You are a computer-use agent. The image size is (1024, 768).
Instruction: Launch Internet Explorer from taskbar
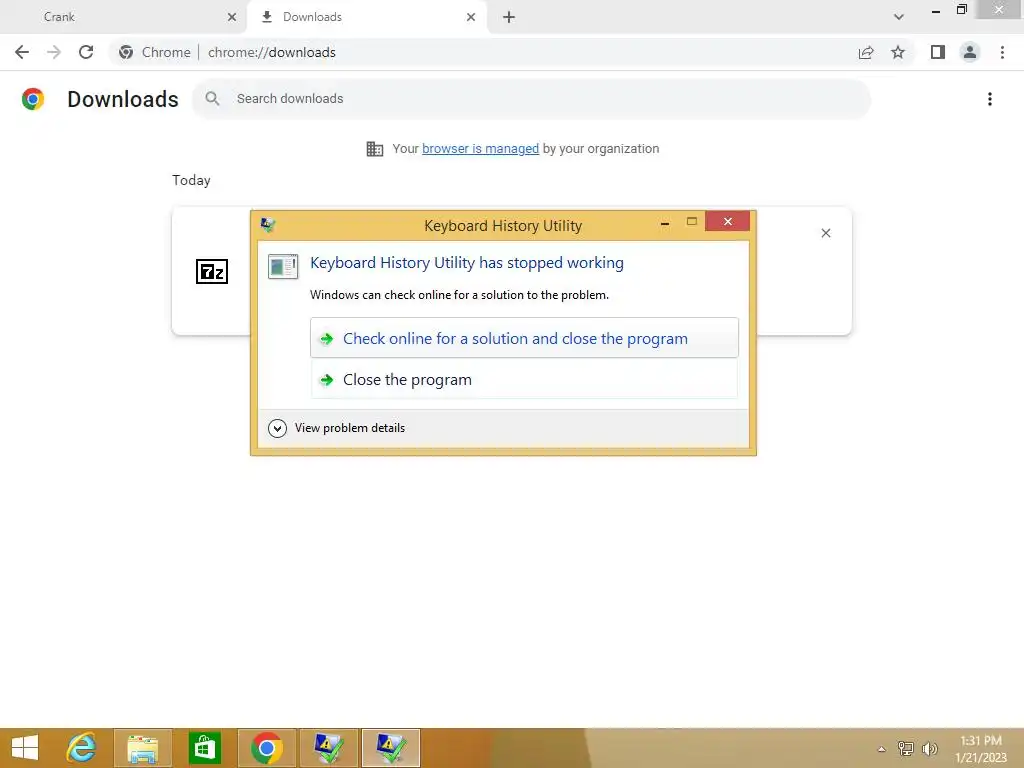pyautogui.click(x=82, y=748)
